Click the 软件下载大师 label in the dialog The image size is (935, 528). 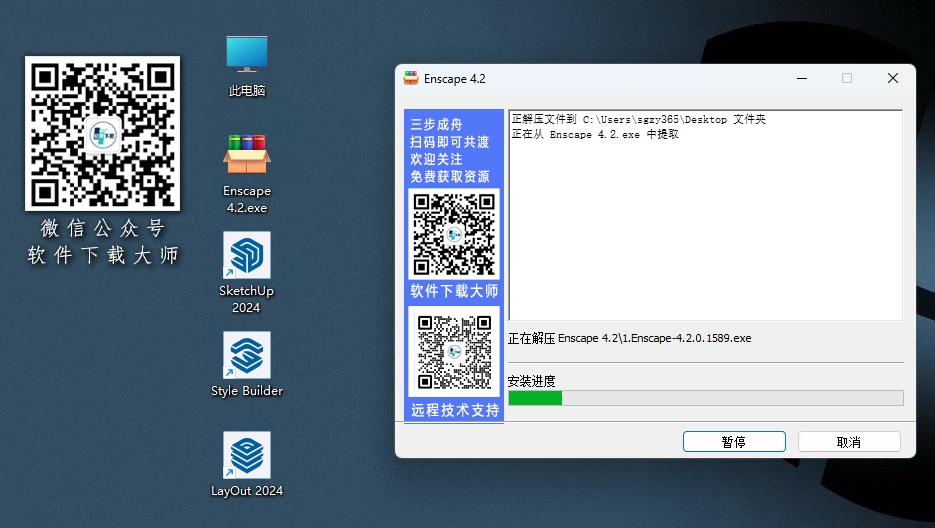tap(454, 291)
